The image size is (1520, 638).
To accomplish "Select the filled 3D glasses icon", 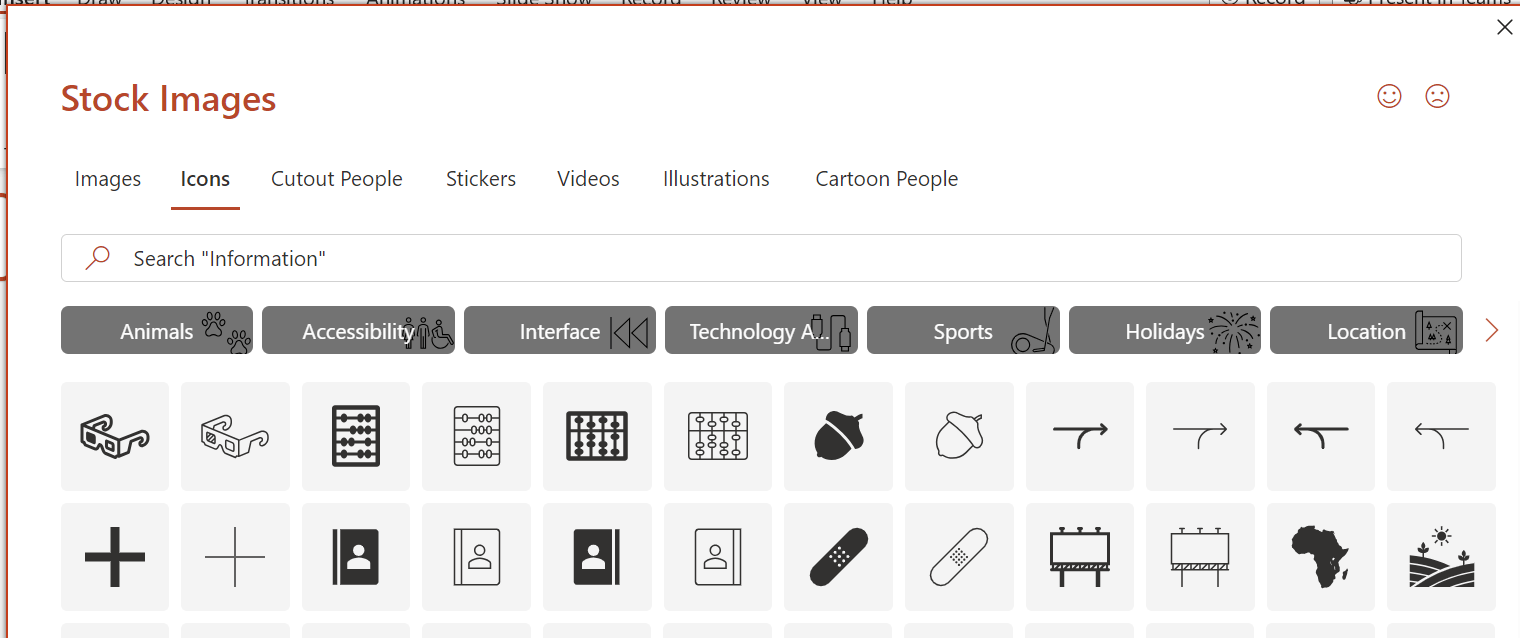I will [115, 436].
